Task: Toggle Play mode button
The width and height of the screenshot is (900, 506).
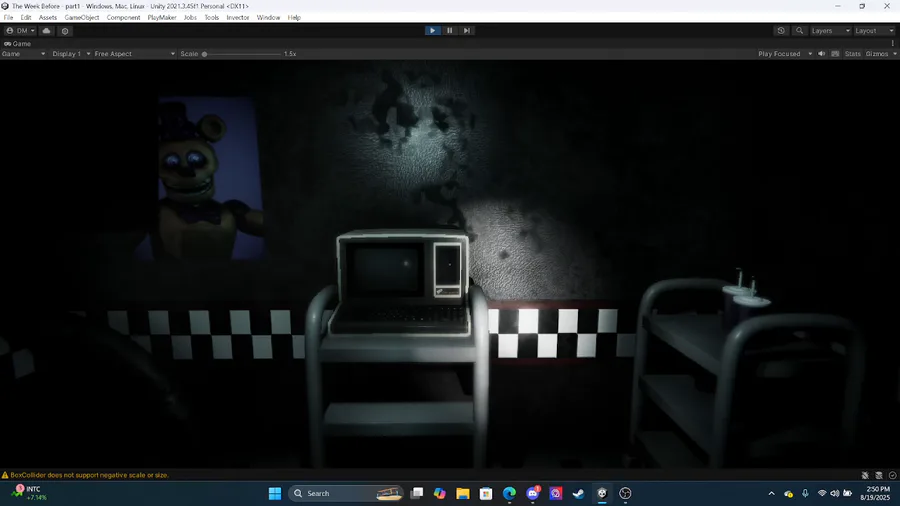Action: [x=432, y=30]
